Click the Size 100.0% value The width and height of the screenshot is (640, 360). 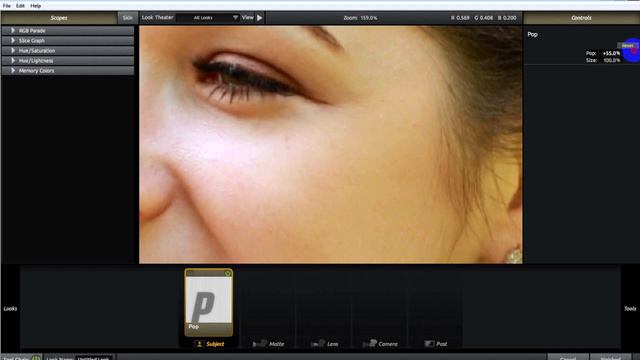(612, 60)
